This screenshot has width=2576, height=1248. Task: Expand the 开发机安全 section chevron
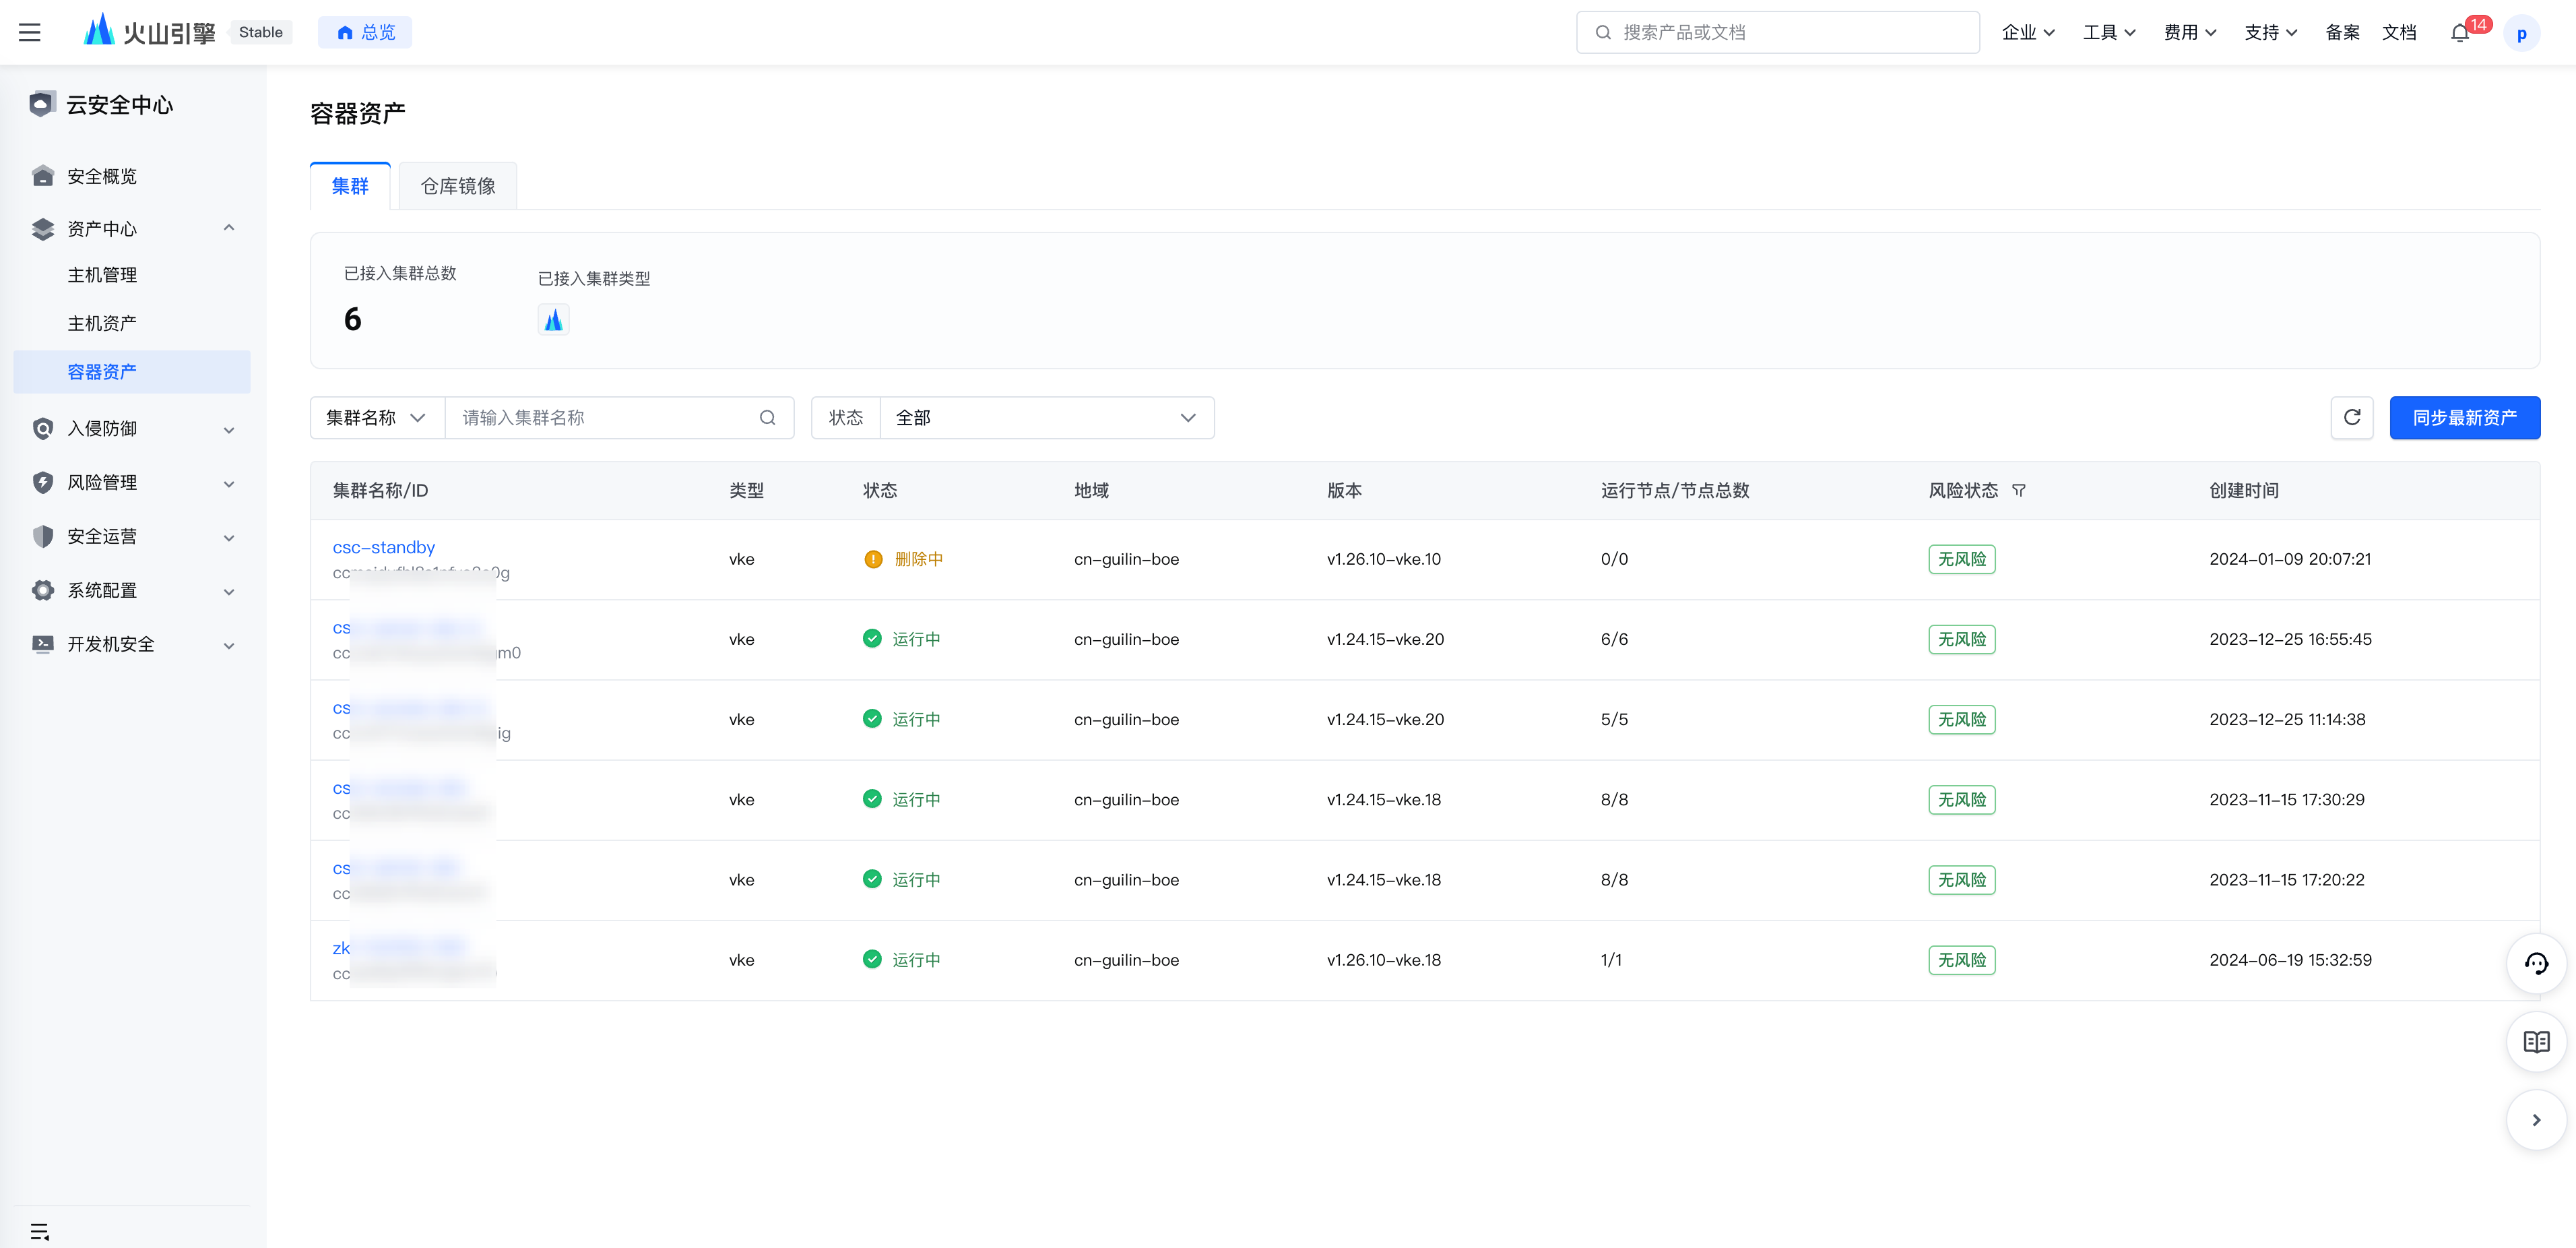coord(229,646)
